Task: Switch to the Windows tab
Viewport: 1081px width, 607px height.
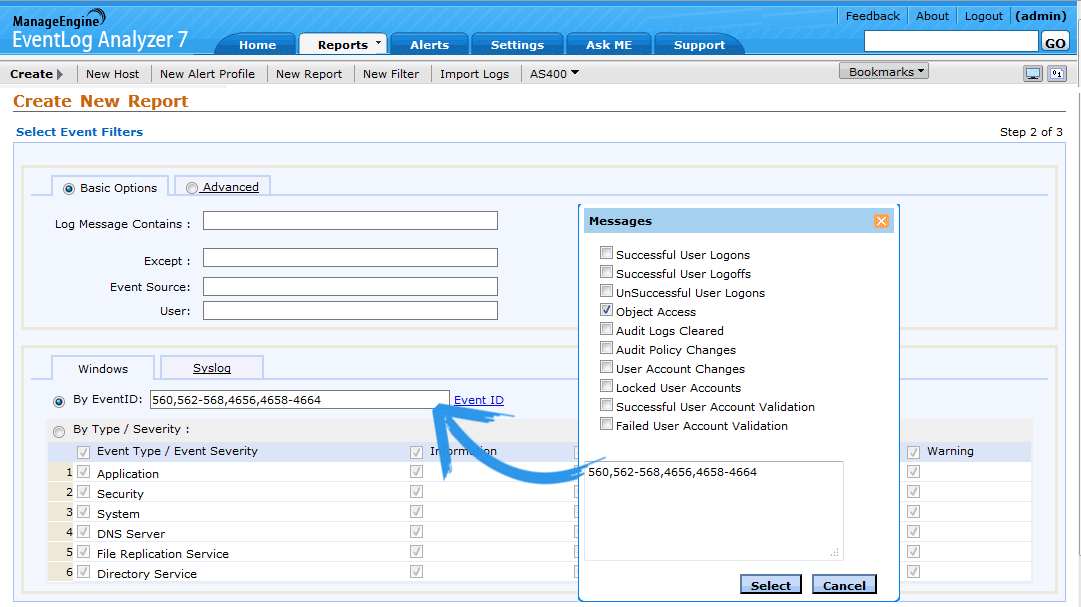Action: (103, 368)
